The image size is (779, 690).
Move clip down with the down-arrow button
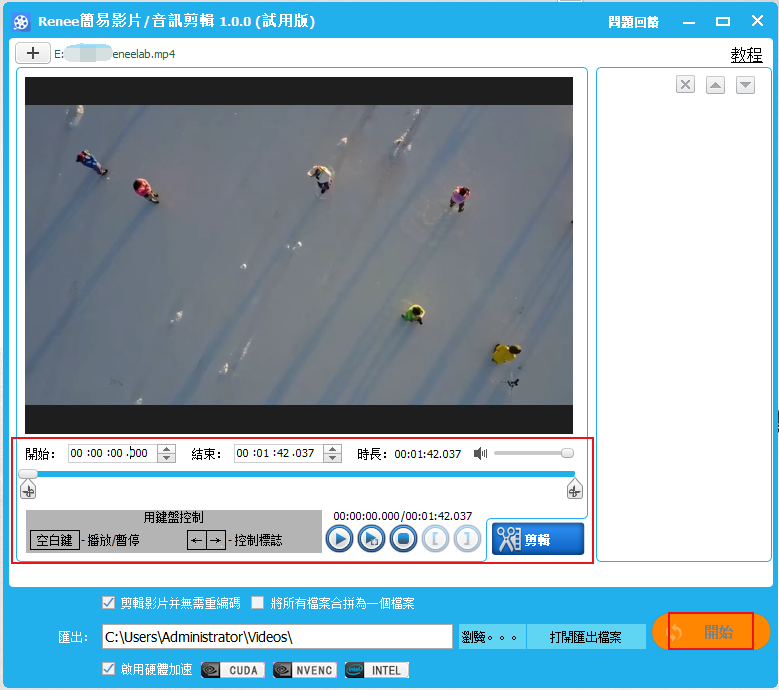click(745, 84)
